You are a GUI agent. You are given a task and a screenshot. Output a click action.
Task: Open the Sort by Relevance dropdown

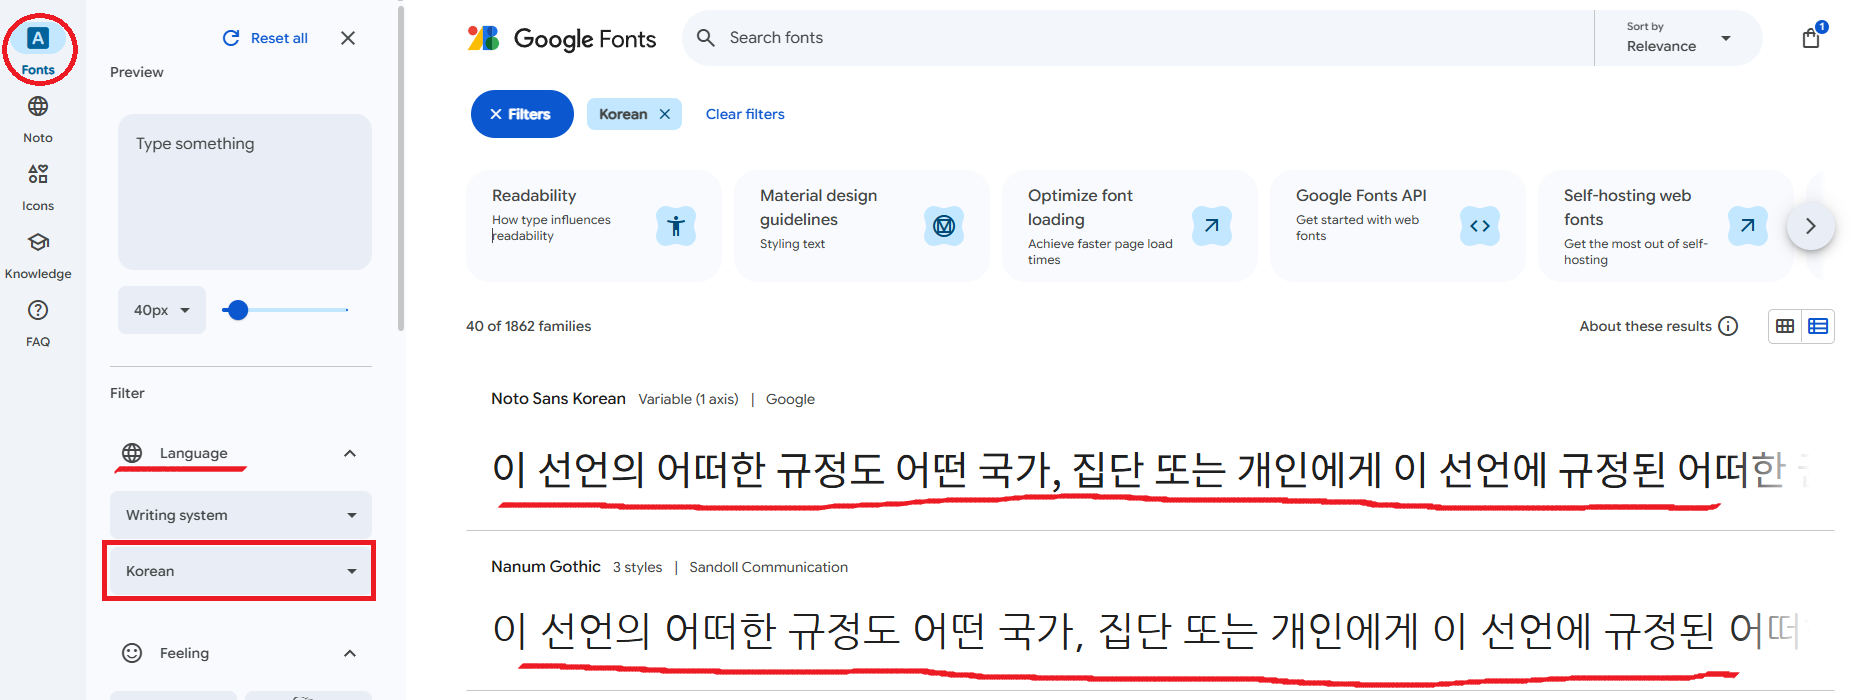click(x=1678, y=38)
